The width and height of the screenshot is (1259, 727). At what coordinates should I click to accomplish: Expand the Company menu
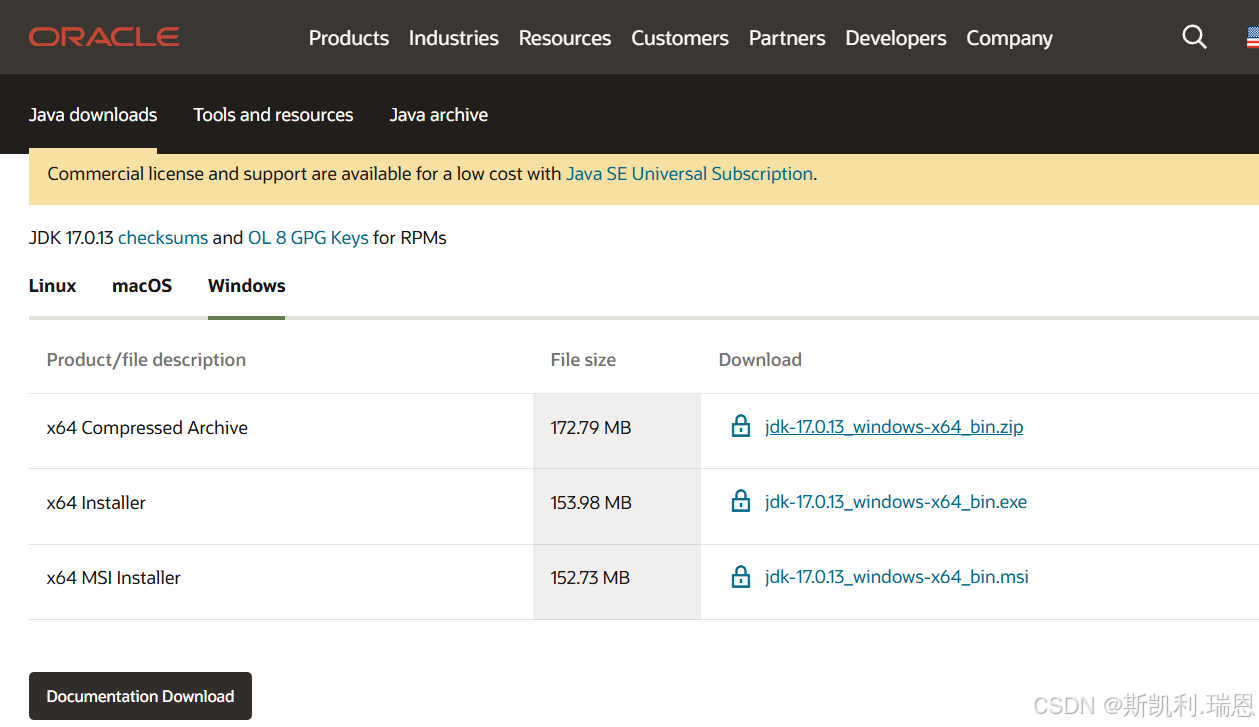pyautogui.click(x=1009, y=38)
